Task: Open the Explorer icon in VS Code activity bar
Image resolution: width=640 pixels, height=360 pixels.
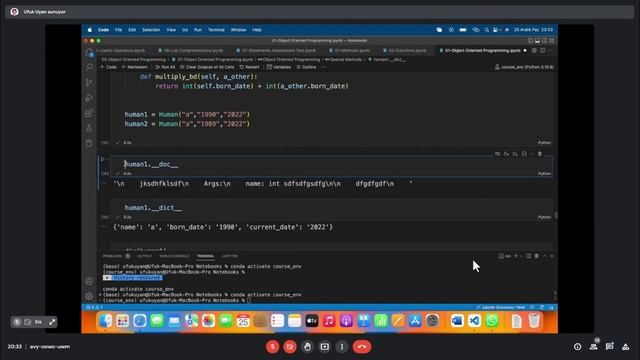Action: point(89,52)
